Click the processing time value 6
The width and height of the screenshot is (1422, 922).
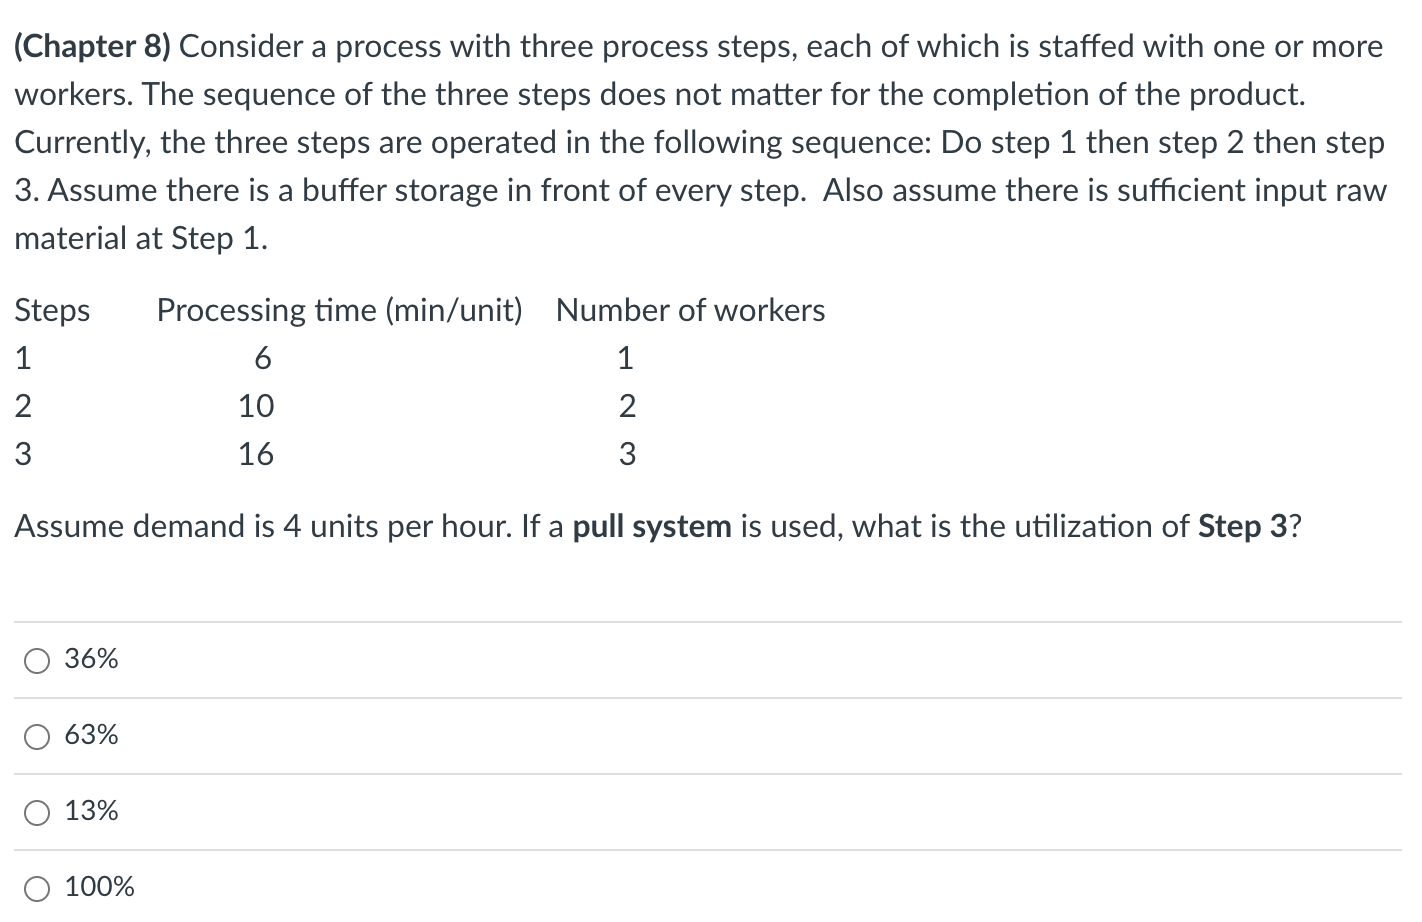point(263,357)
